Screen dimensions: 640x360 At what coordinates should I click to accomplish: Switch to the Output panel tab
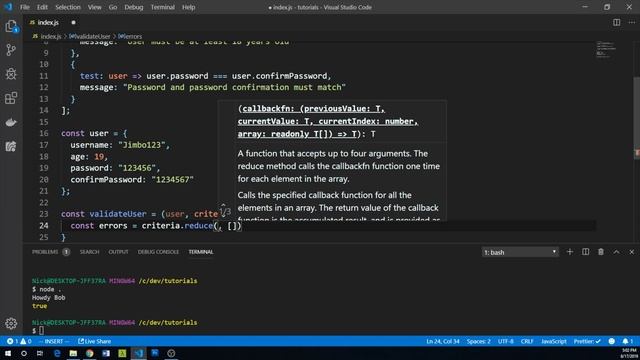[118, 252]
